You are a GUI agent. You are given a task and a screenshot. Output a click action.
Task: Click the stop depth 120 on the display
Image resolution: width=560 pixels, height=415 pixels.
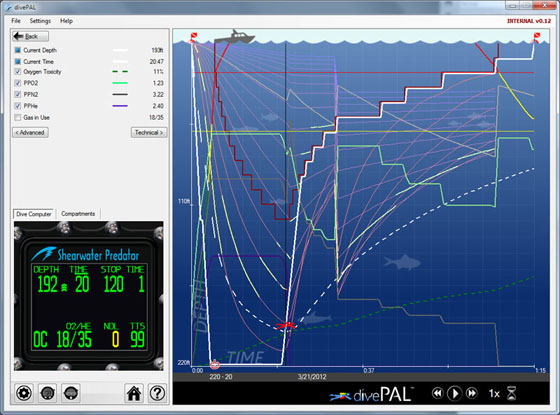pos(114,285)
